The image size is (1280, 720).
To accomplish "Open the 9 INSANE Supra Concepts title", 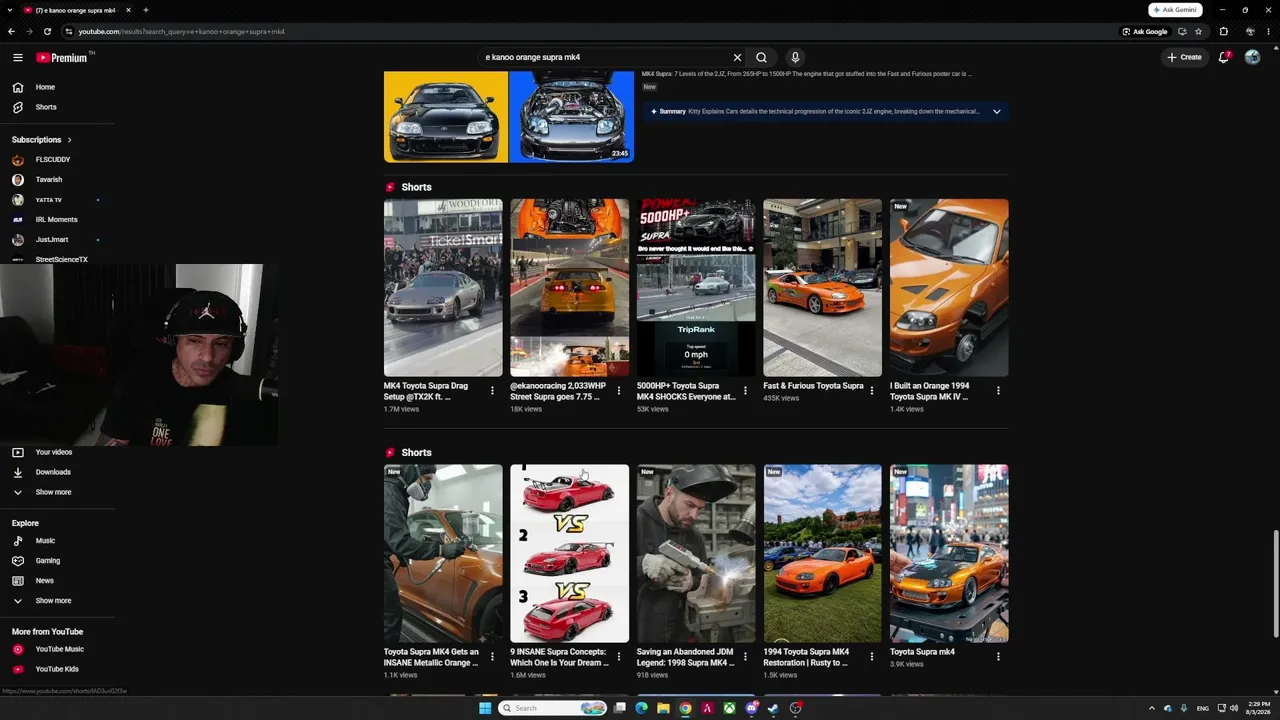I will point(559,657).
